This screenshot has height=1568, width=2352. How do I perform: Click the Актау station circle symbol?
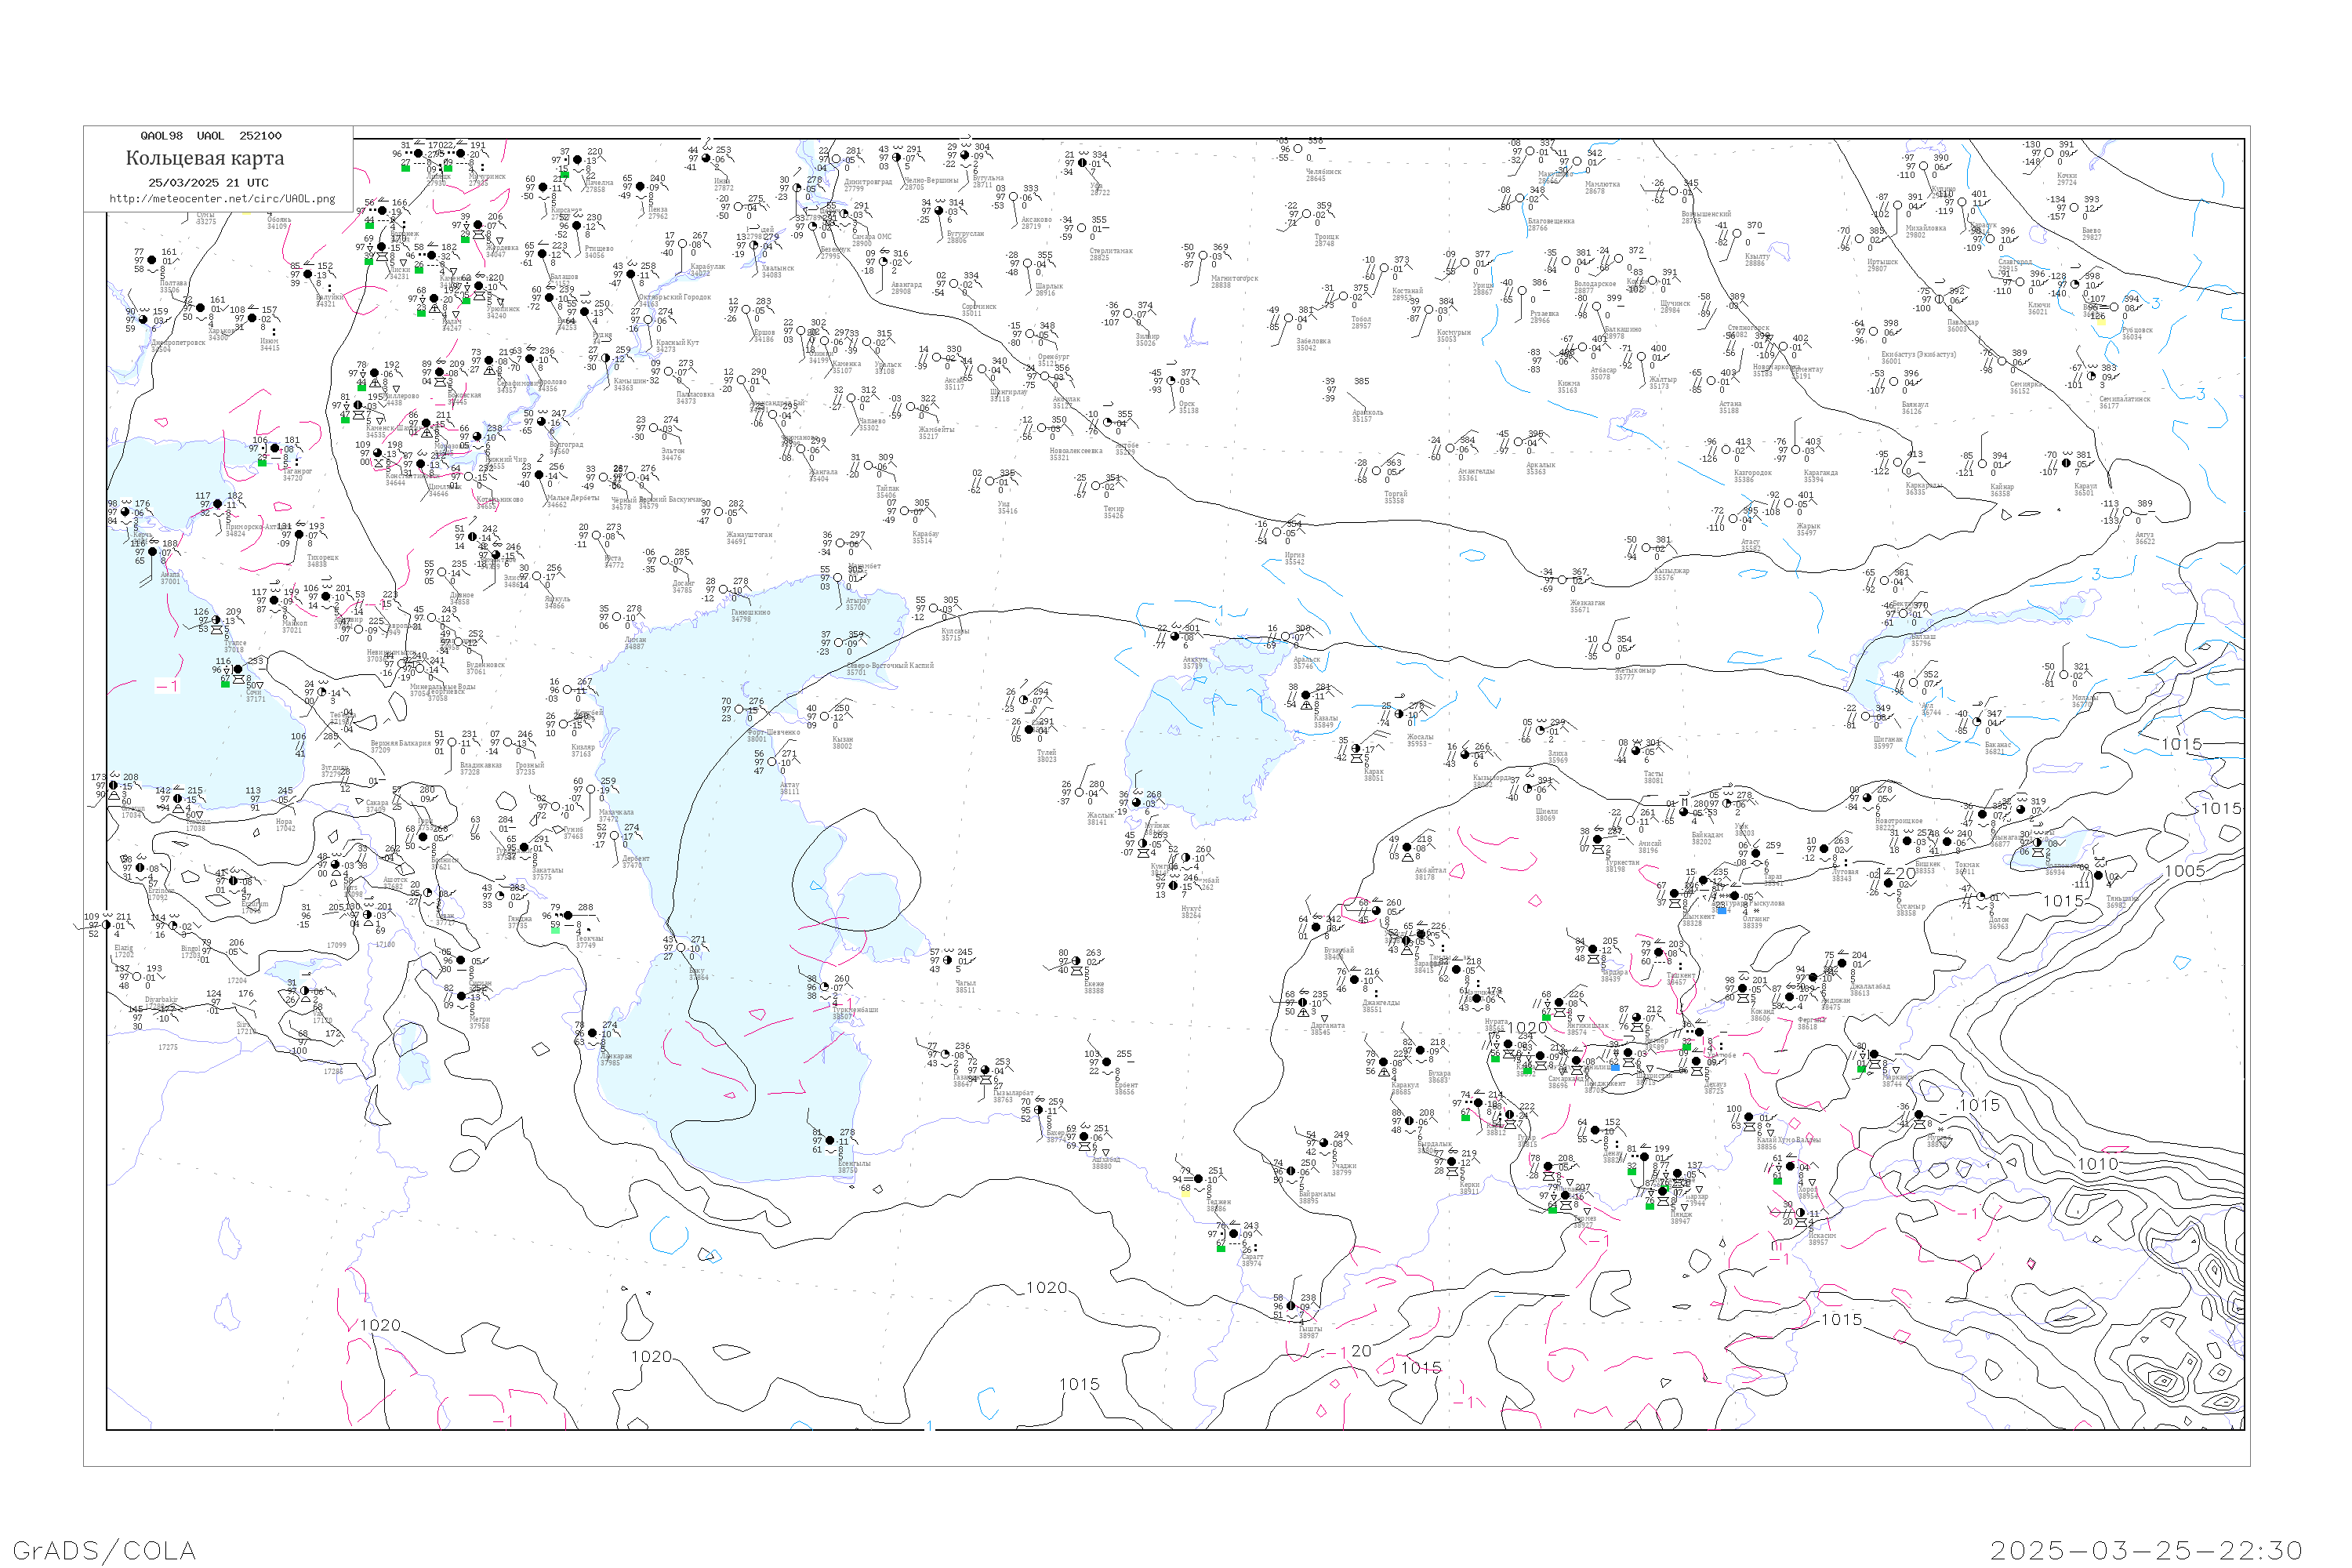773,762
